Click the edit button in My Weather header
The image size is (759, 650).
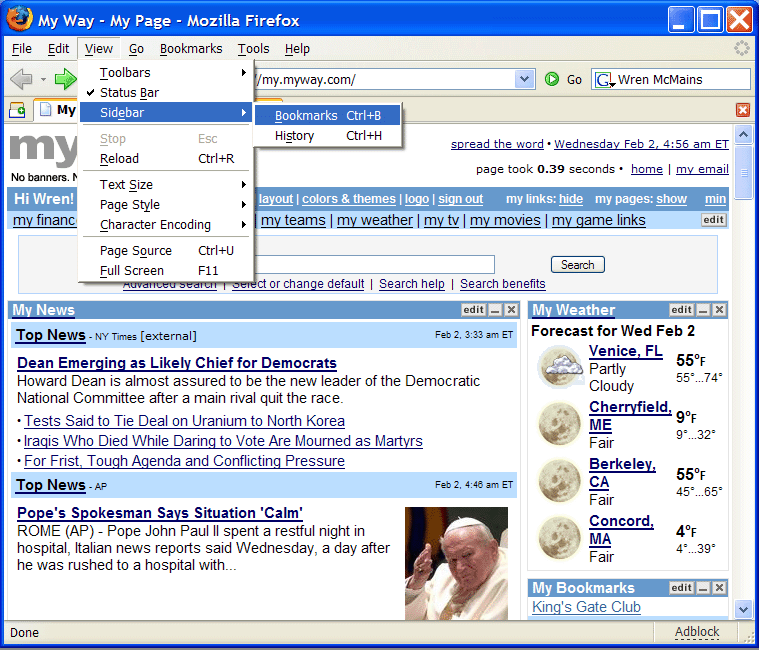682,310
